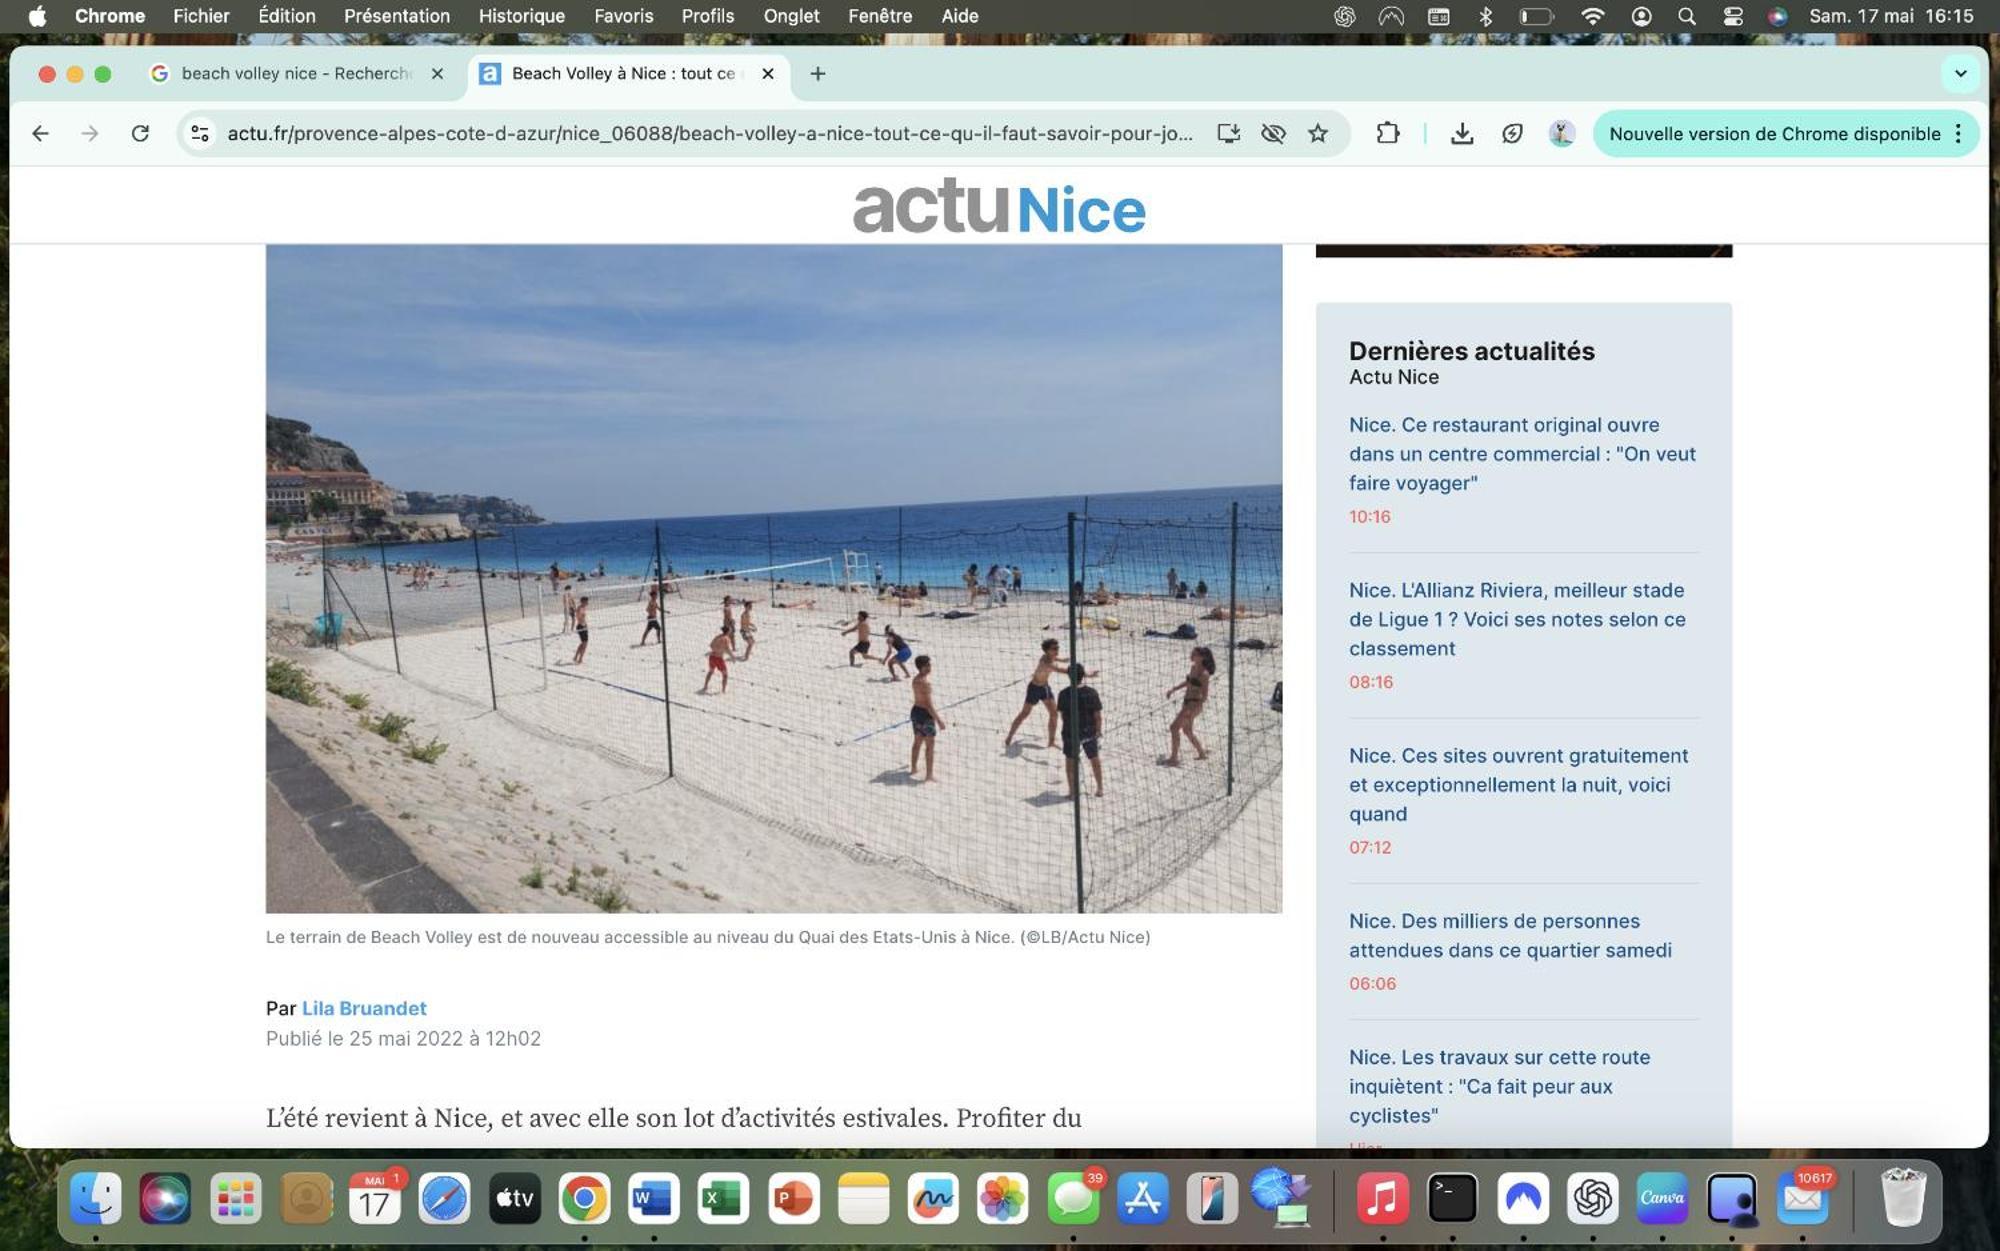Open site information icon beside URL

[200, 133]
